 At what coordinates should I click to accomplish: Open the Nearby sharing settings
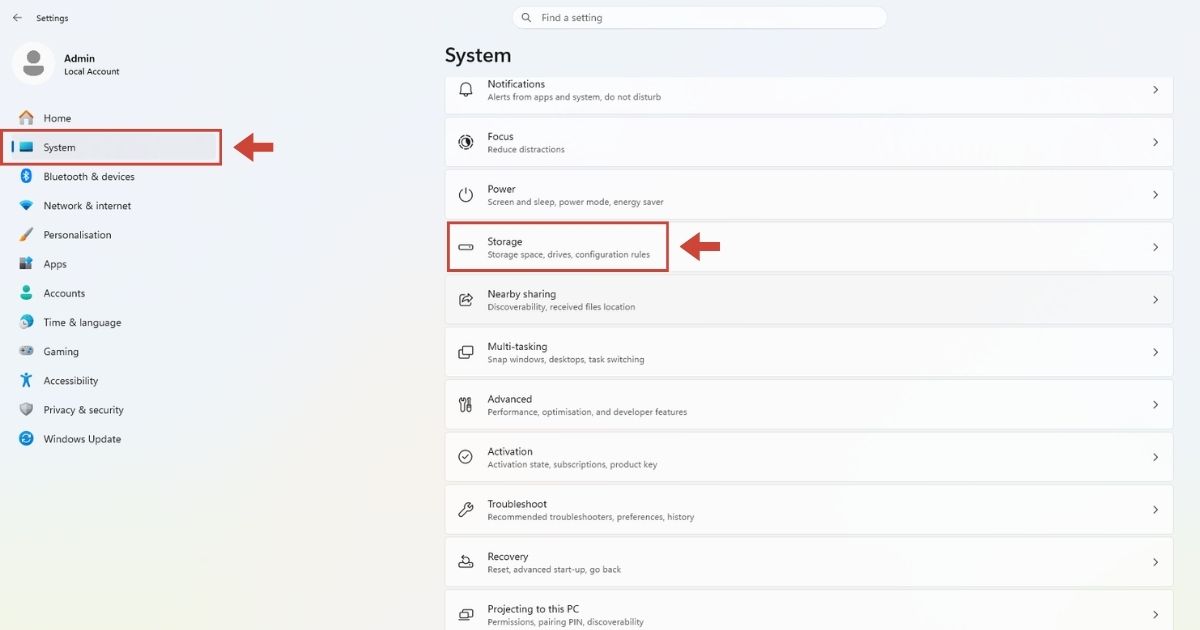pyautogui.click(x=809, y=300)
